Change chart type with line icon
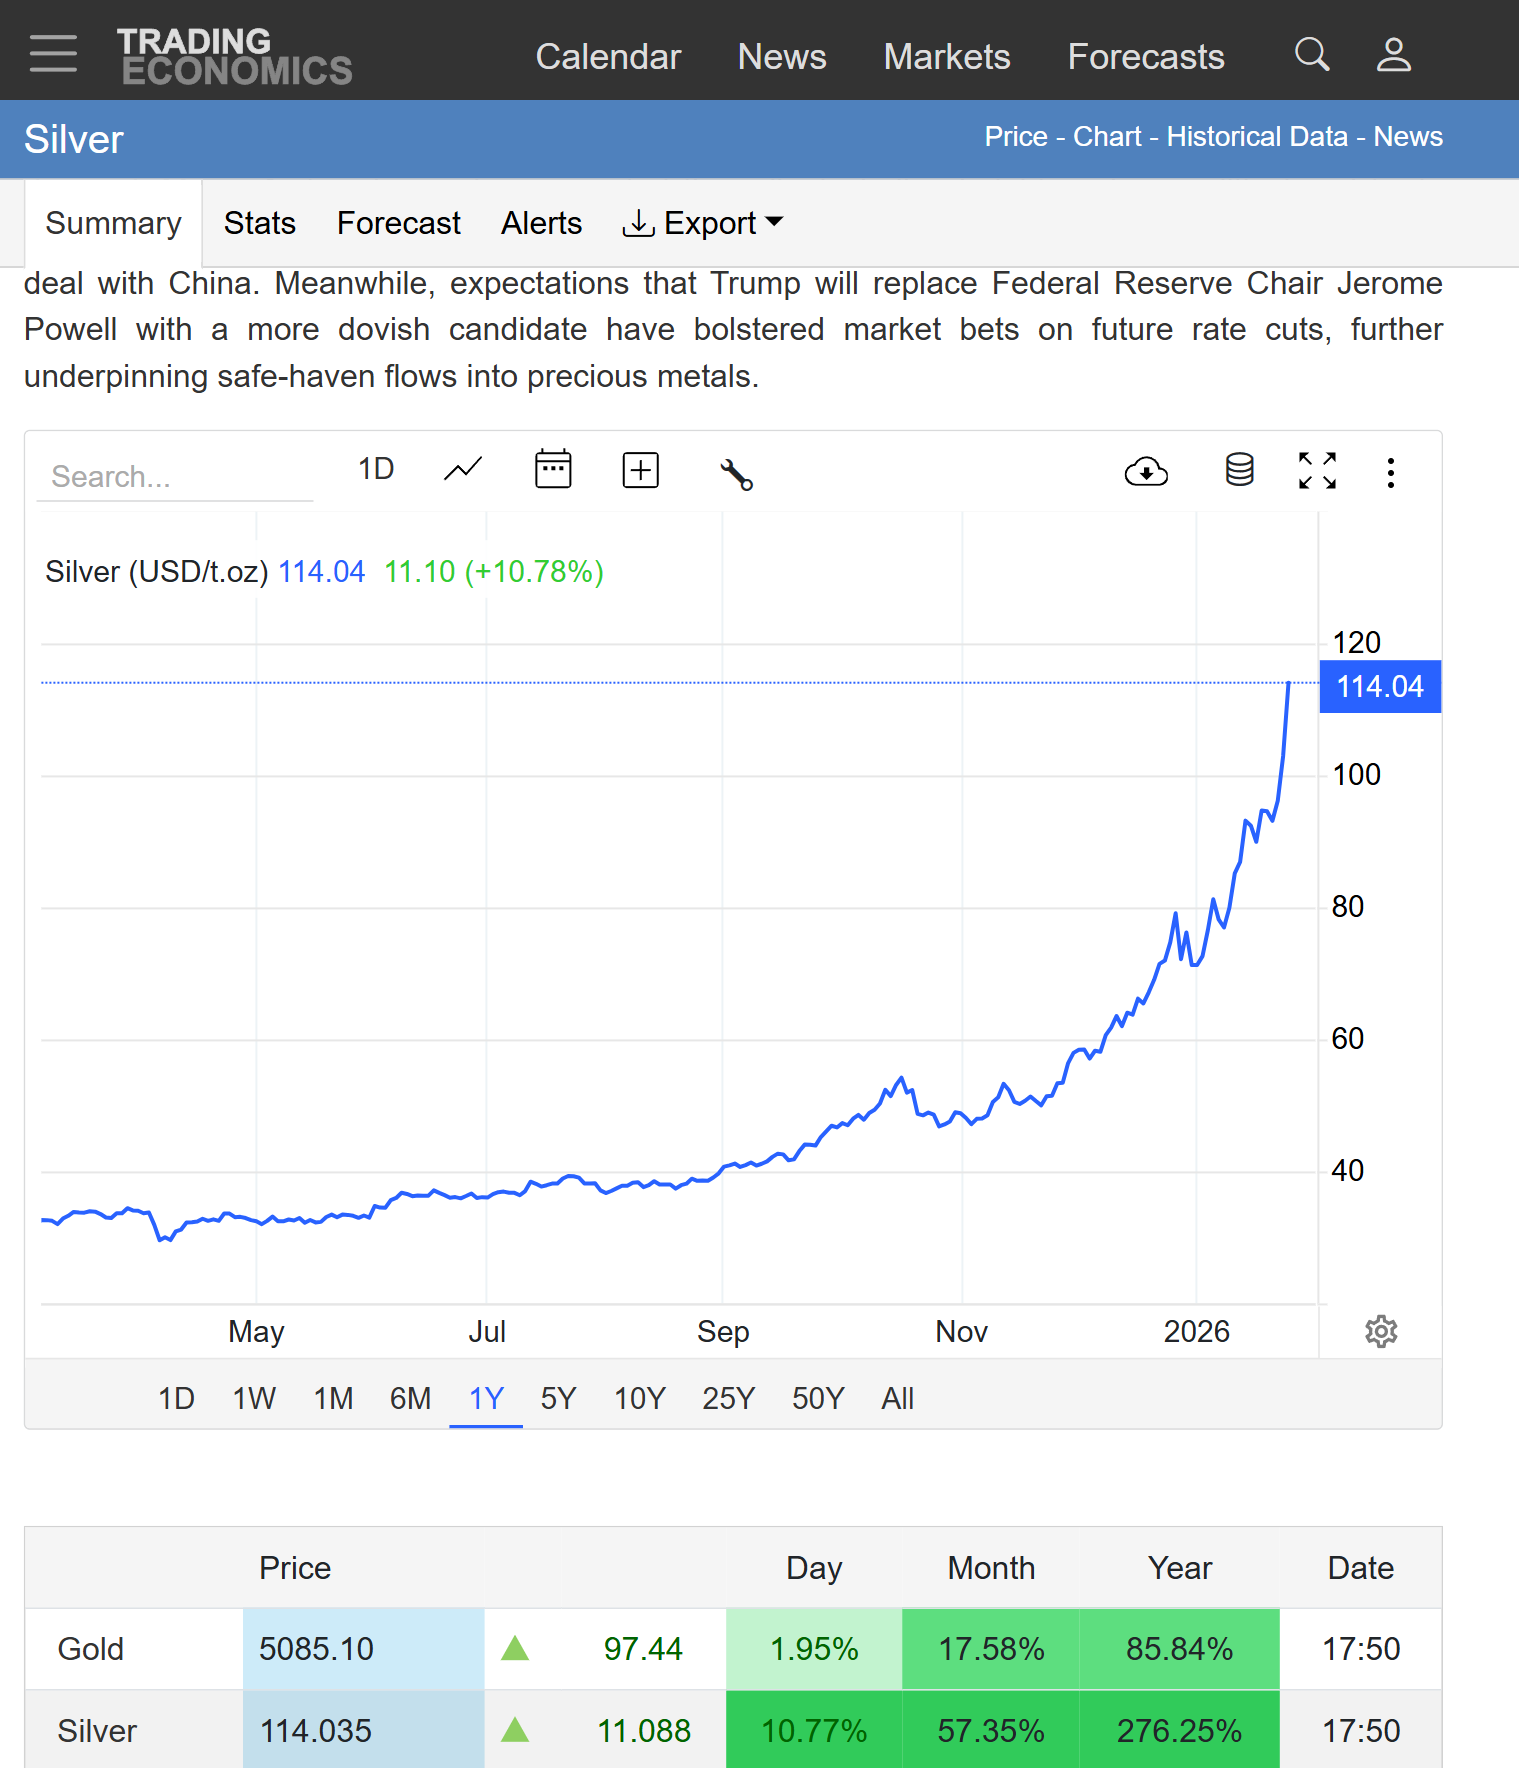The image size is (1519, 1768). [x=463, y=469]
